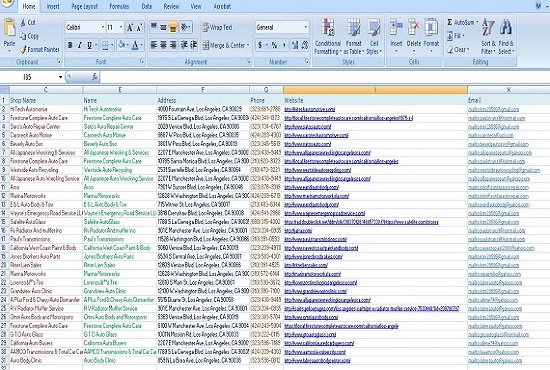Open Clipboard group dialog launcher

(x=59, y=61)
